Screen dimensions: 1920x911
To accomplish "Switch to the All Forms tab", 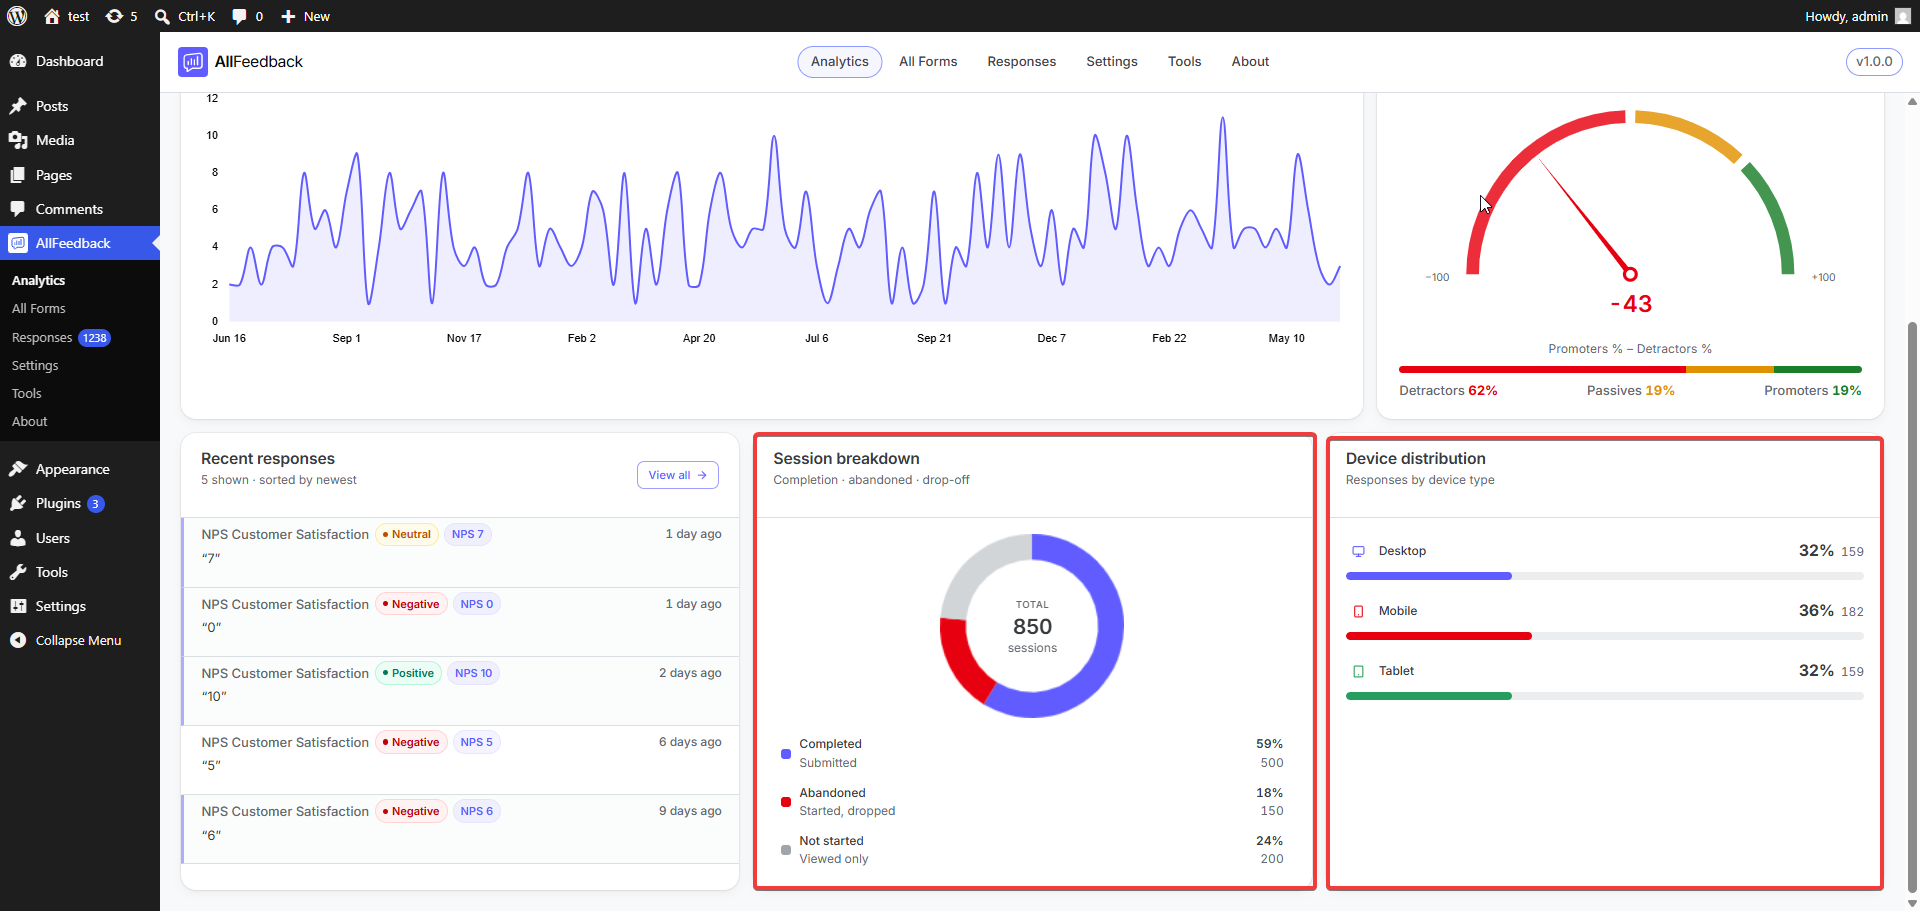I will (x=928, y=62).
